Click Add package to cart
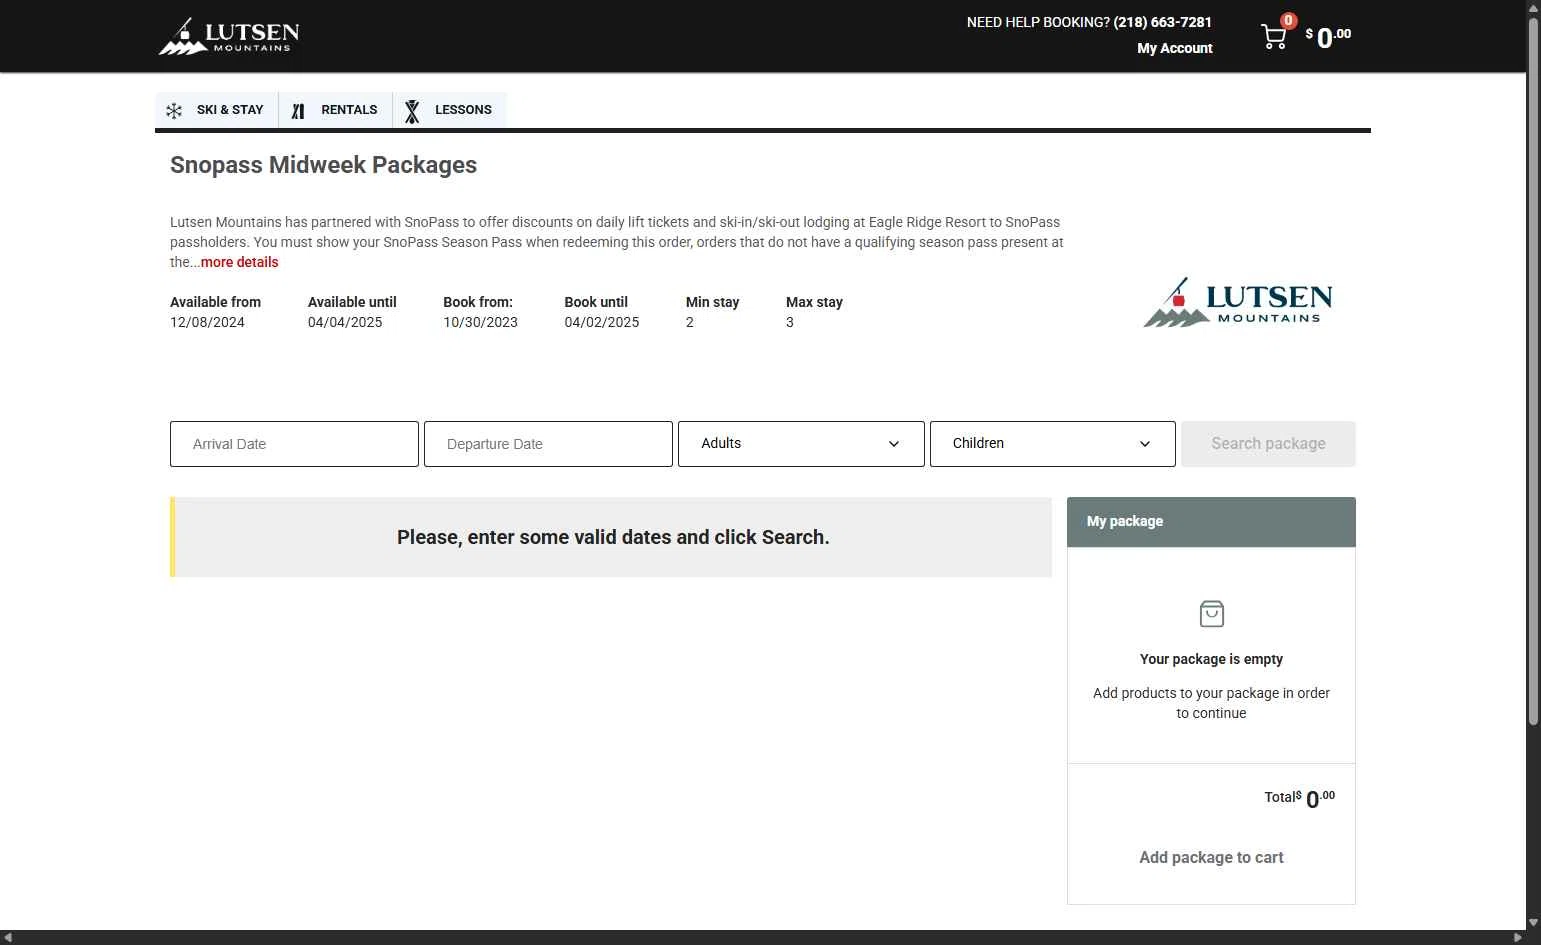The image size is (1541, 945). [x=1211, y=857]
